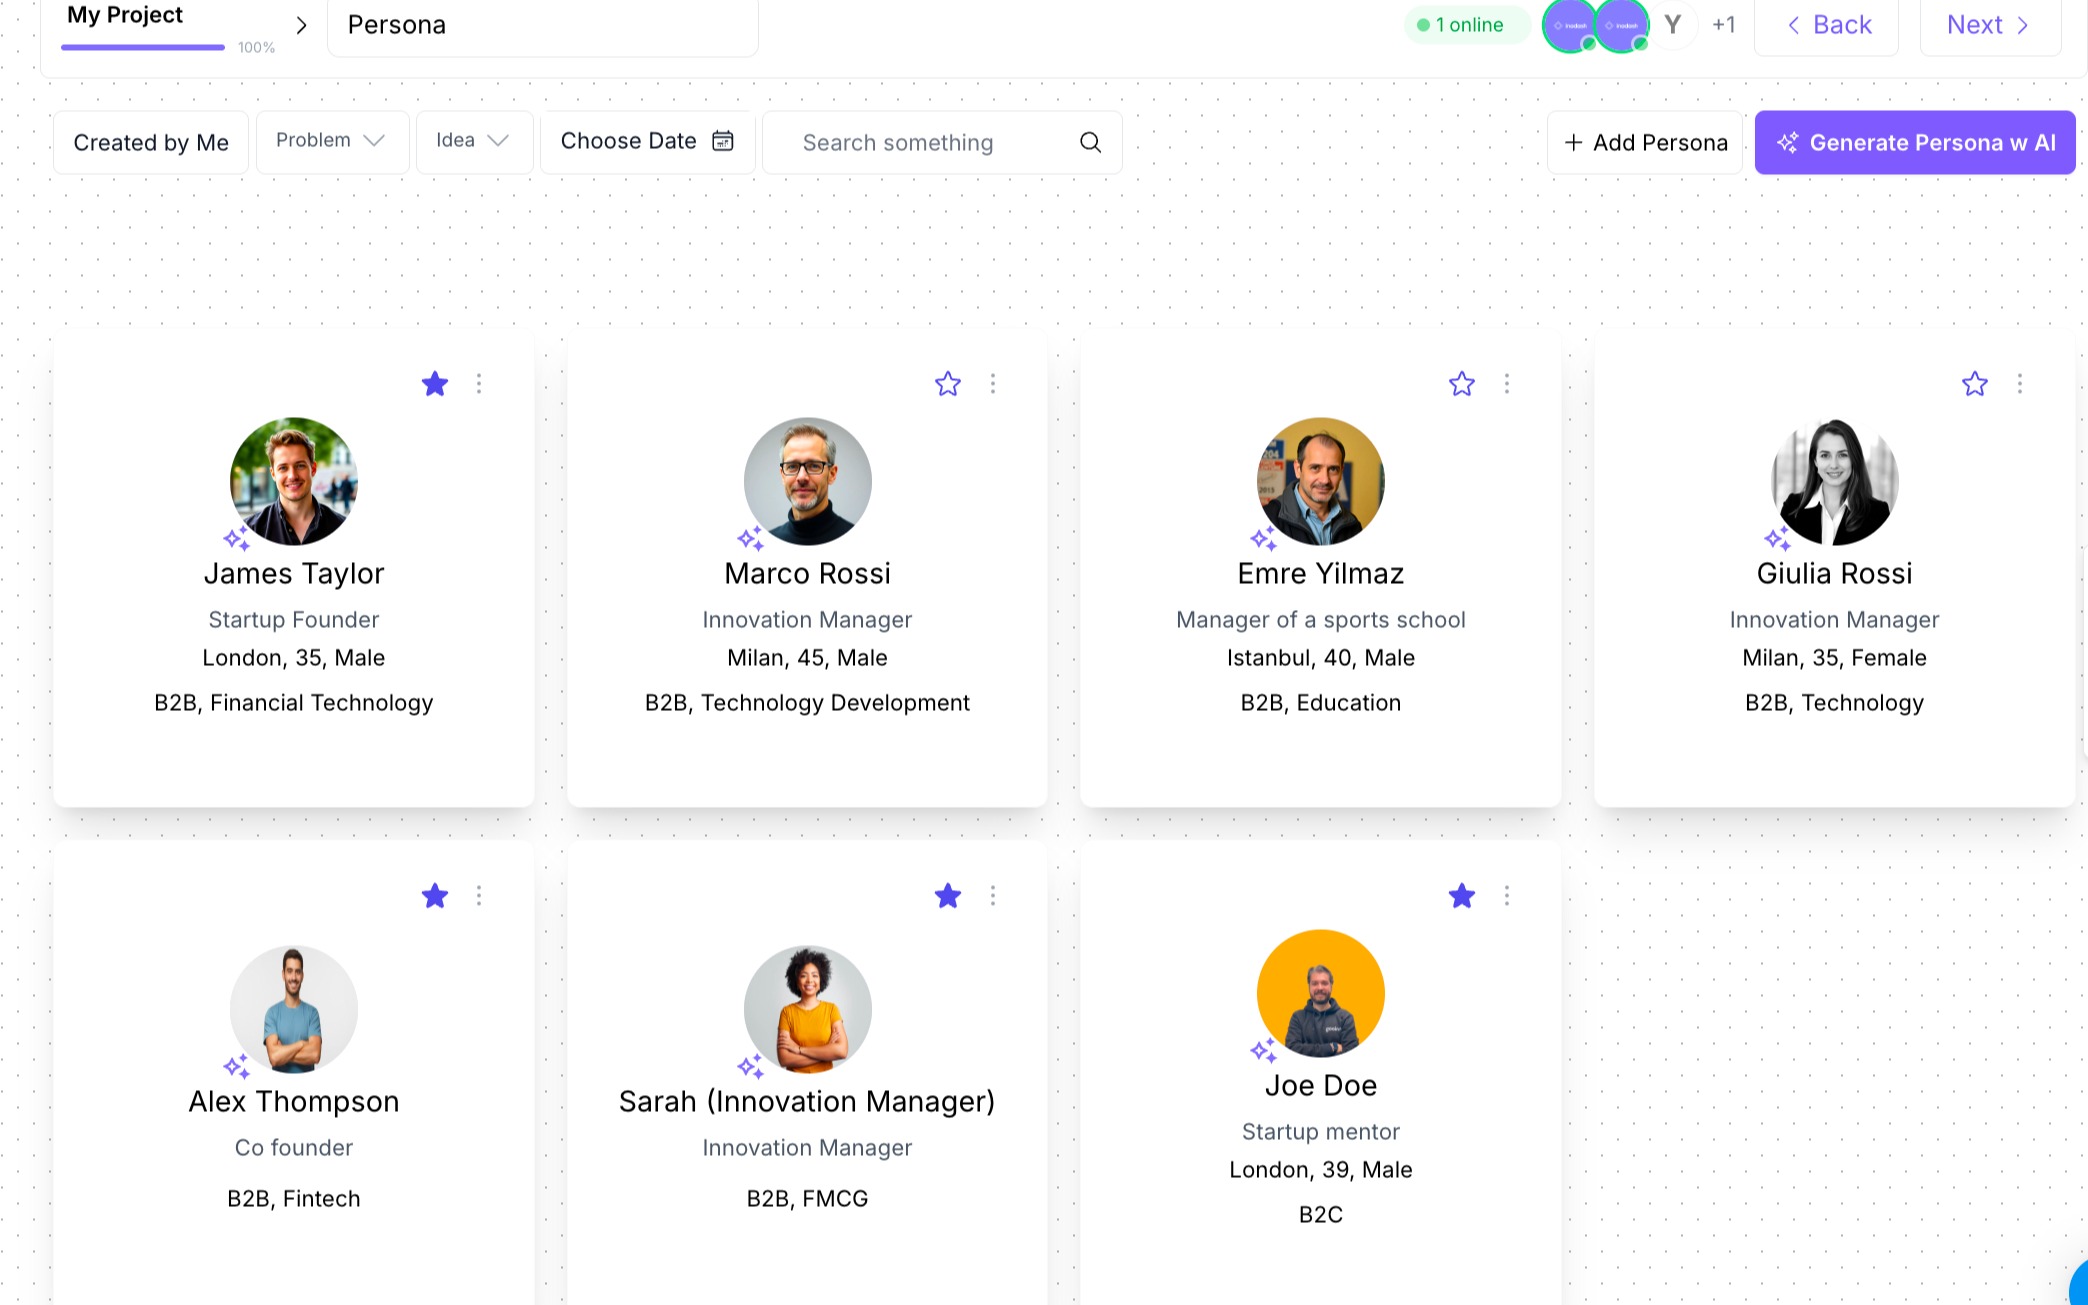This screenshot has width=2088, height=1305.
Task: Expand the Idea filter dropdown
Action: click(x=474, y=140)
